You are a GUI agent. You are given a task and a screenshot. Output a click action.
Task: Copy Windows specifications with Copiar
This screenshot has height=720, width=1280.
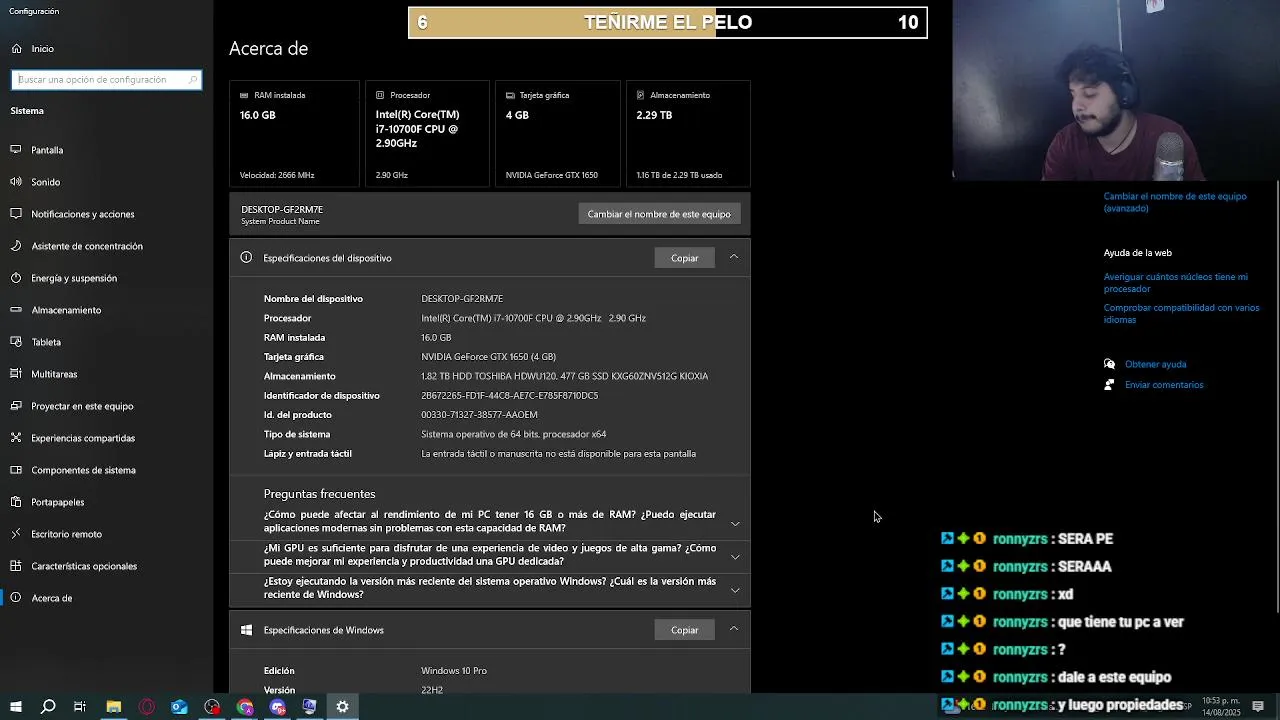click(x=685, y=630)
